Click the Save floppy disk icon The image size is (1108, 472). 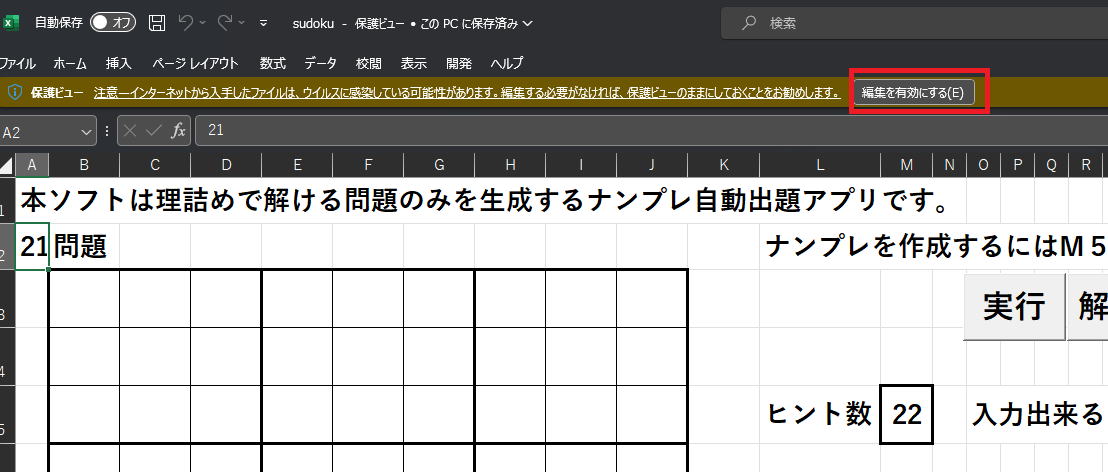pos(157,22)
